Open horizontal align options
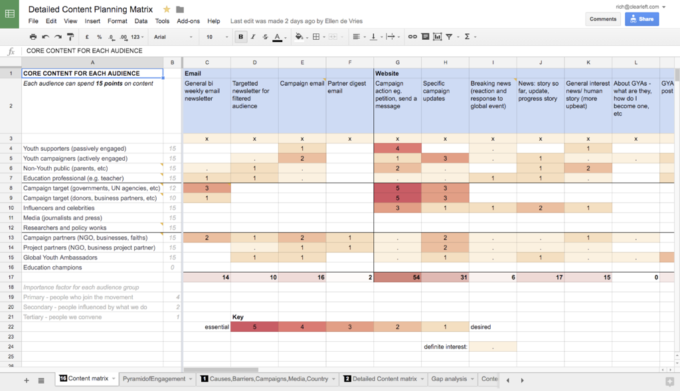Image resolution: width=680 pixels, height=391 pixels. (x=356, y=37)
